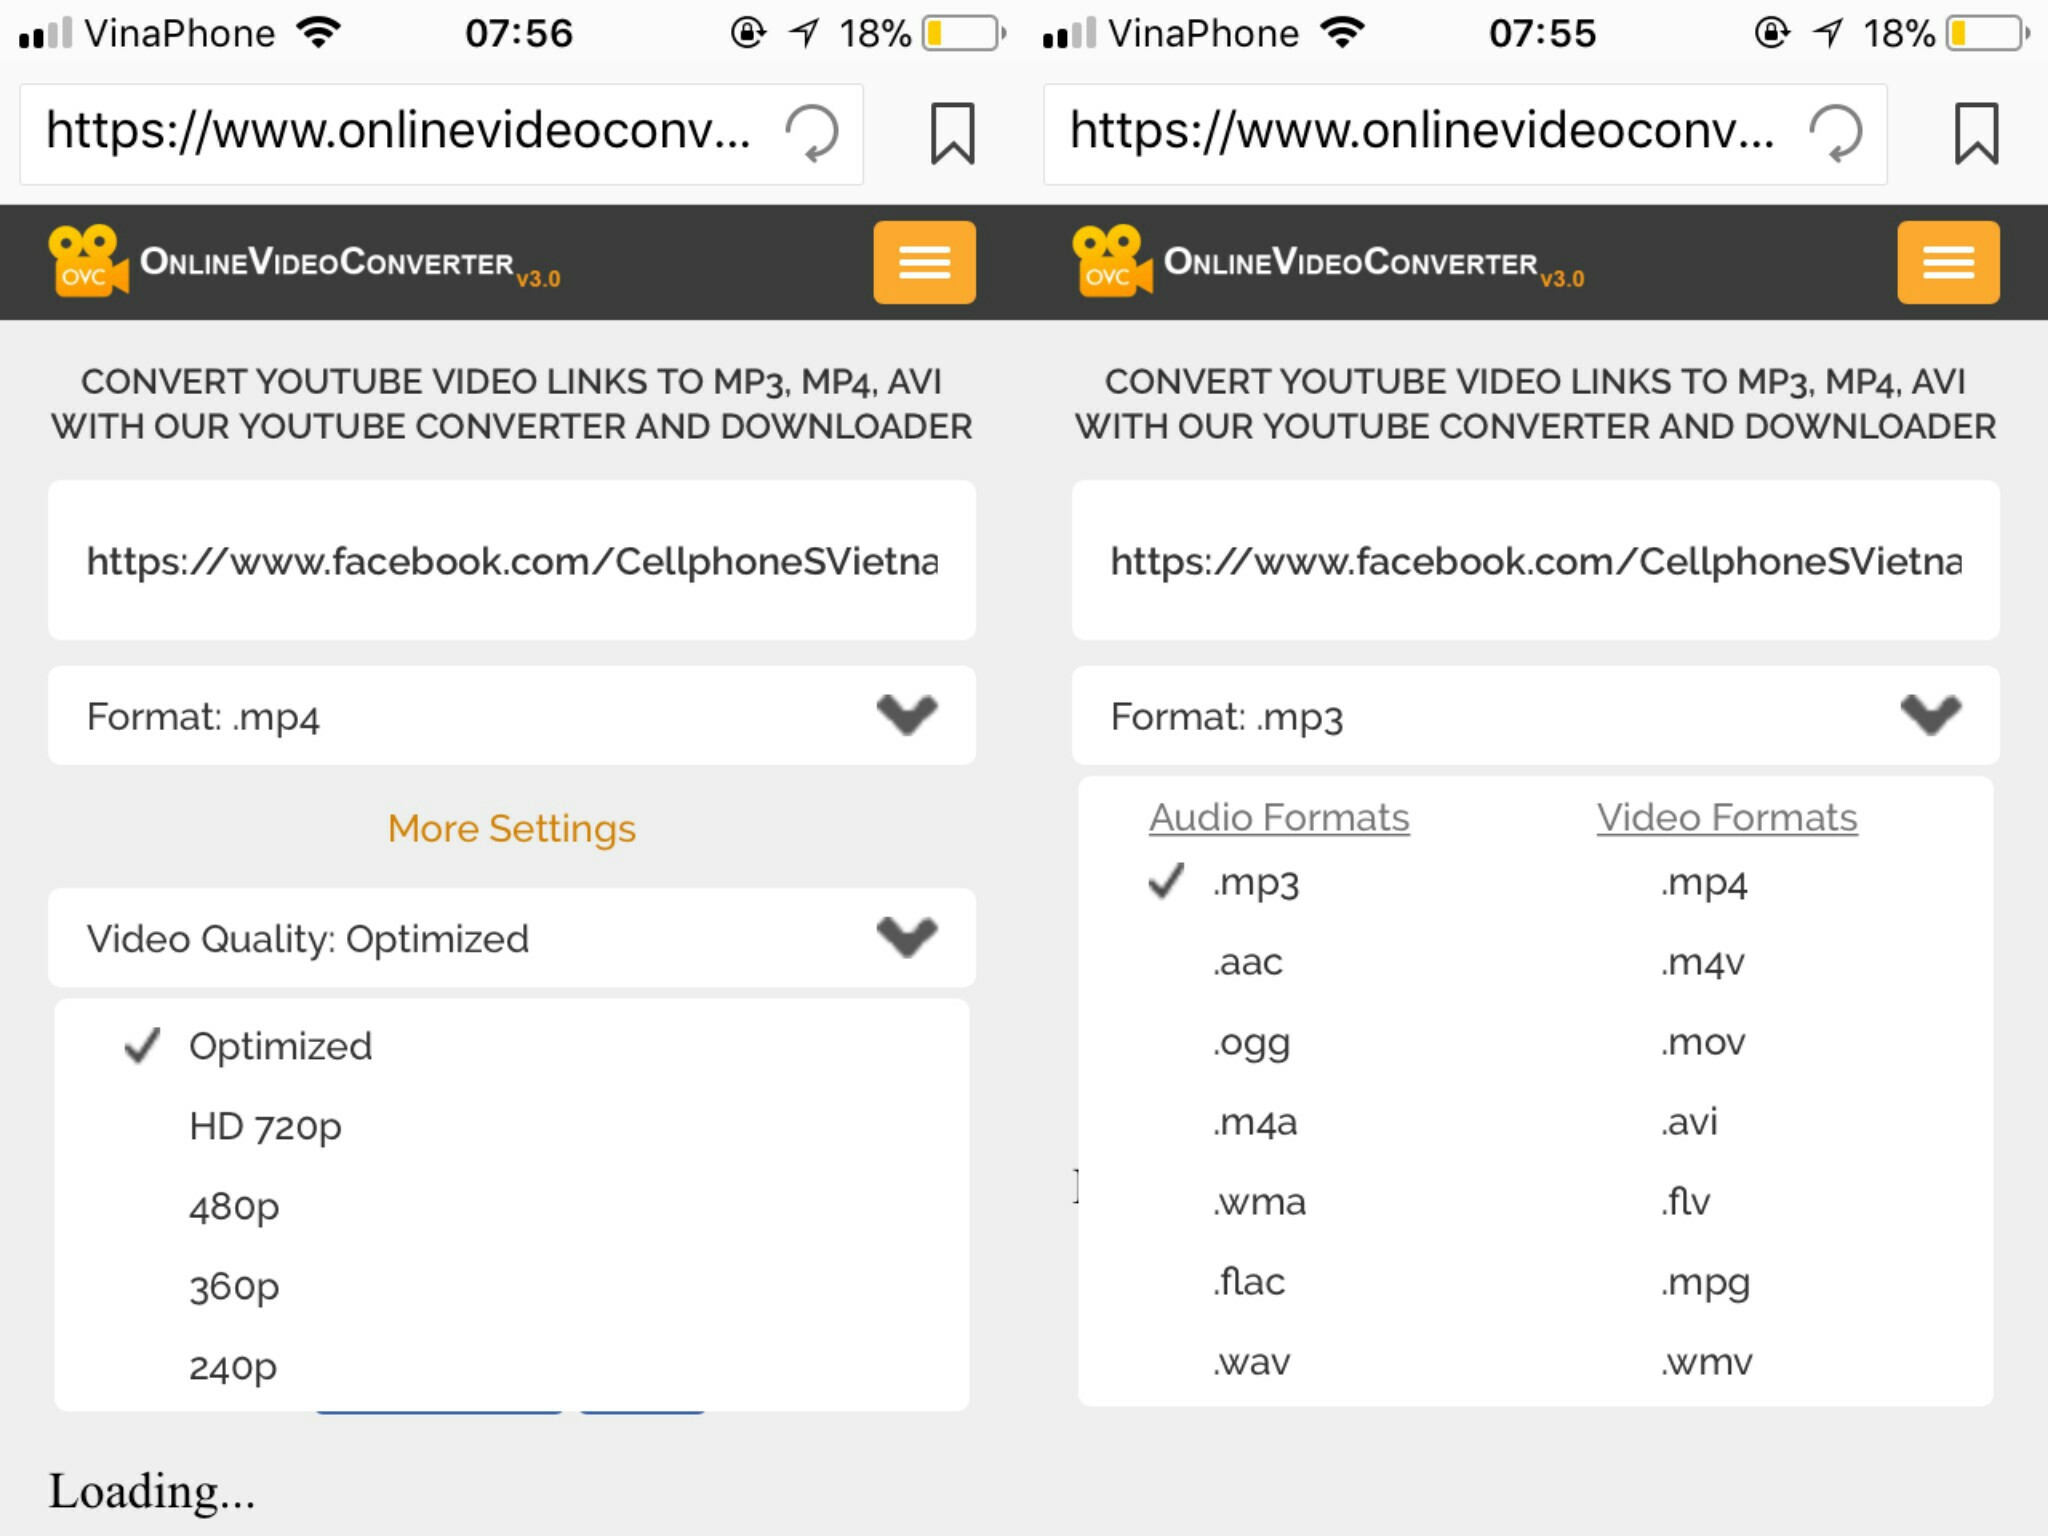Tap Audio Formats heading

(1279, 817)
